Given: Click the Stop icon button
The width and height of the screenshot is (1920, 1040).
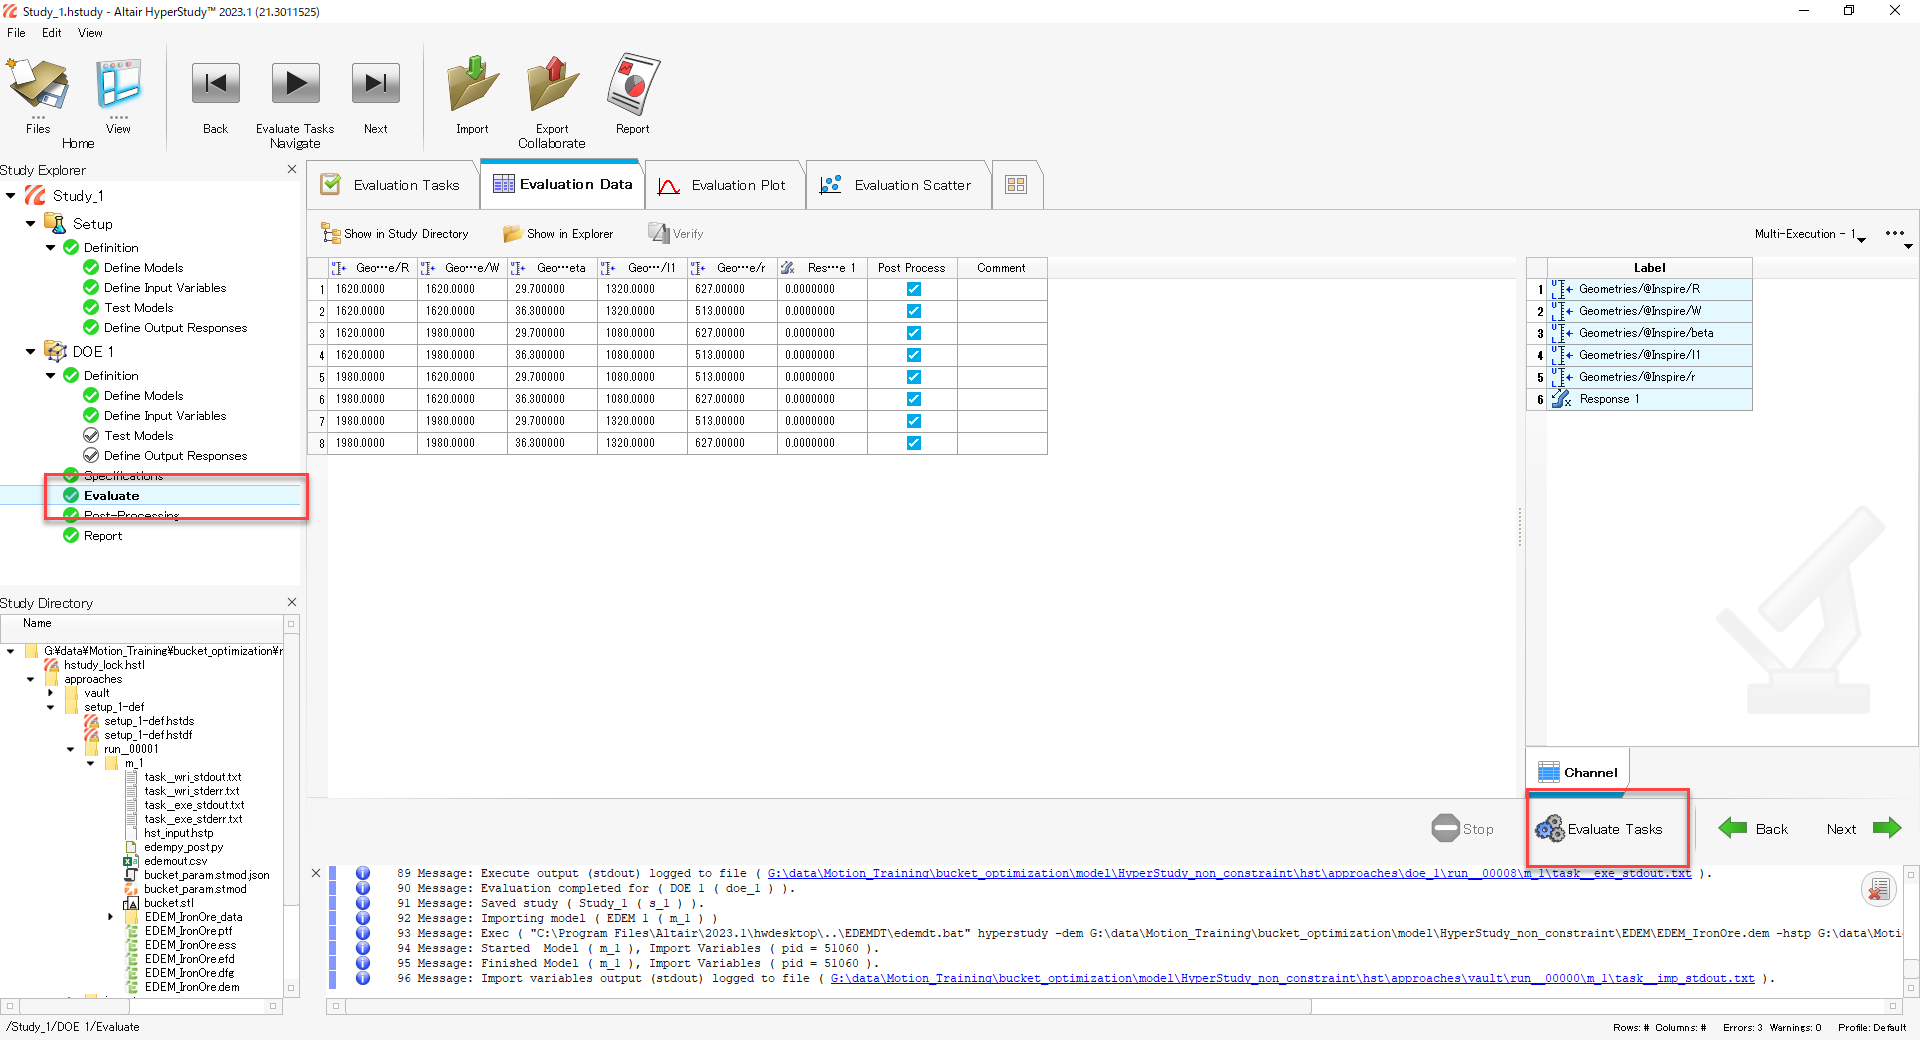Looking at the screenshot, I should (1446, 828).
